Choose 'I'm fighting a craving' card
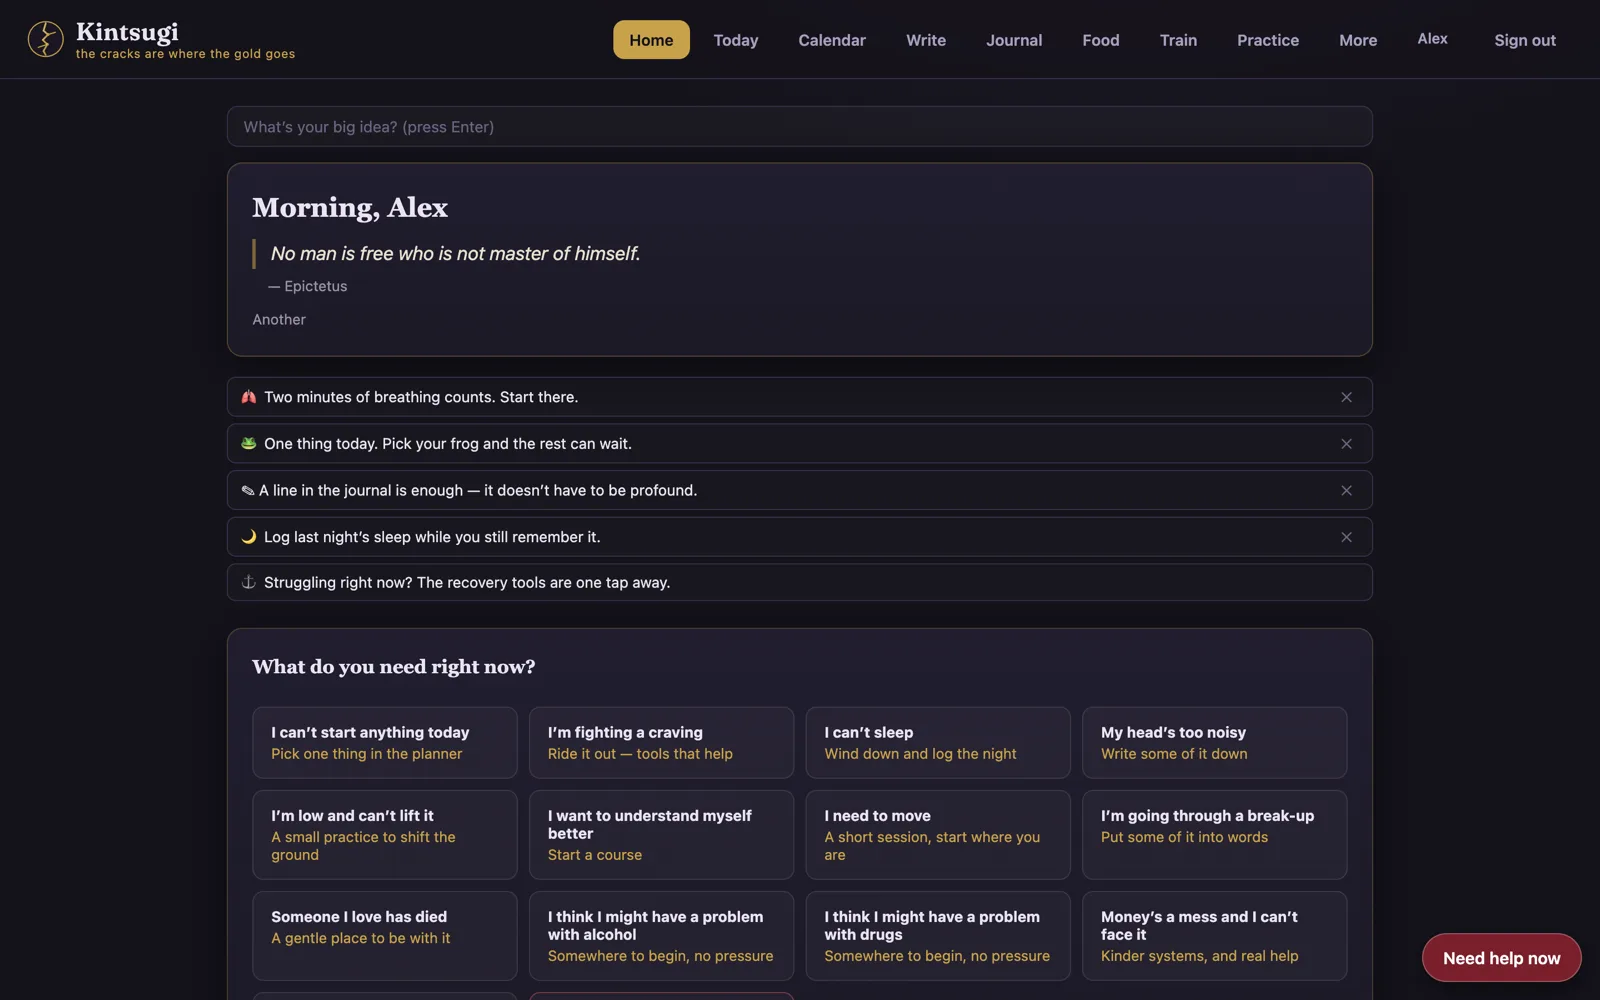 tap(661, 743)
